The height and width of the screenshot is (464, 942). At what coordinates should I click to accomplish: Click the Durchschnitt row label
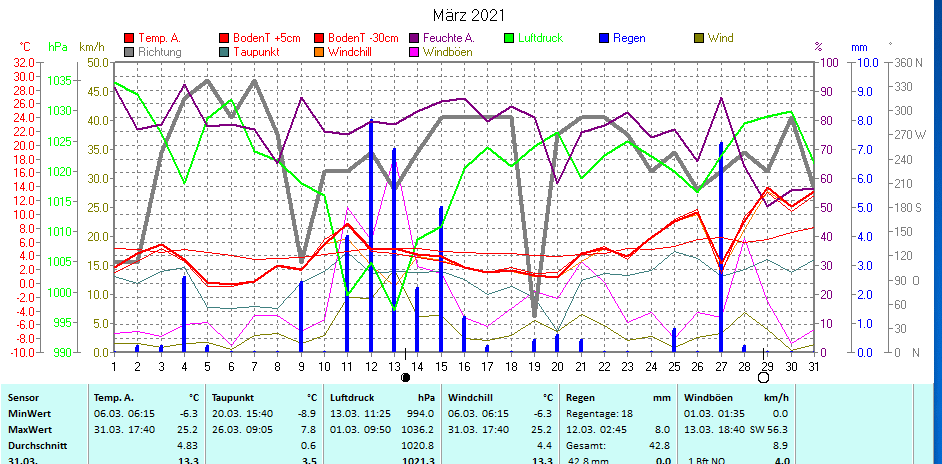click(x=37, y=446)
